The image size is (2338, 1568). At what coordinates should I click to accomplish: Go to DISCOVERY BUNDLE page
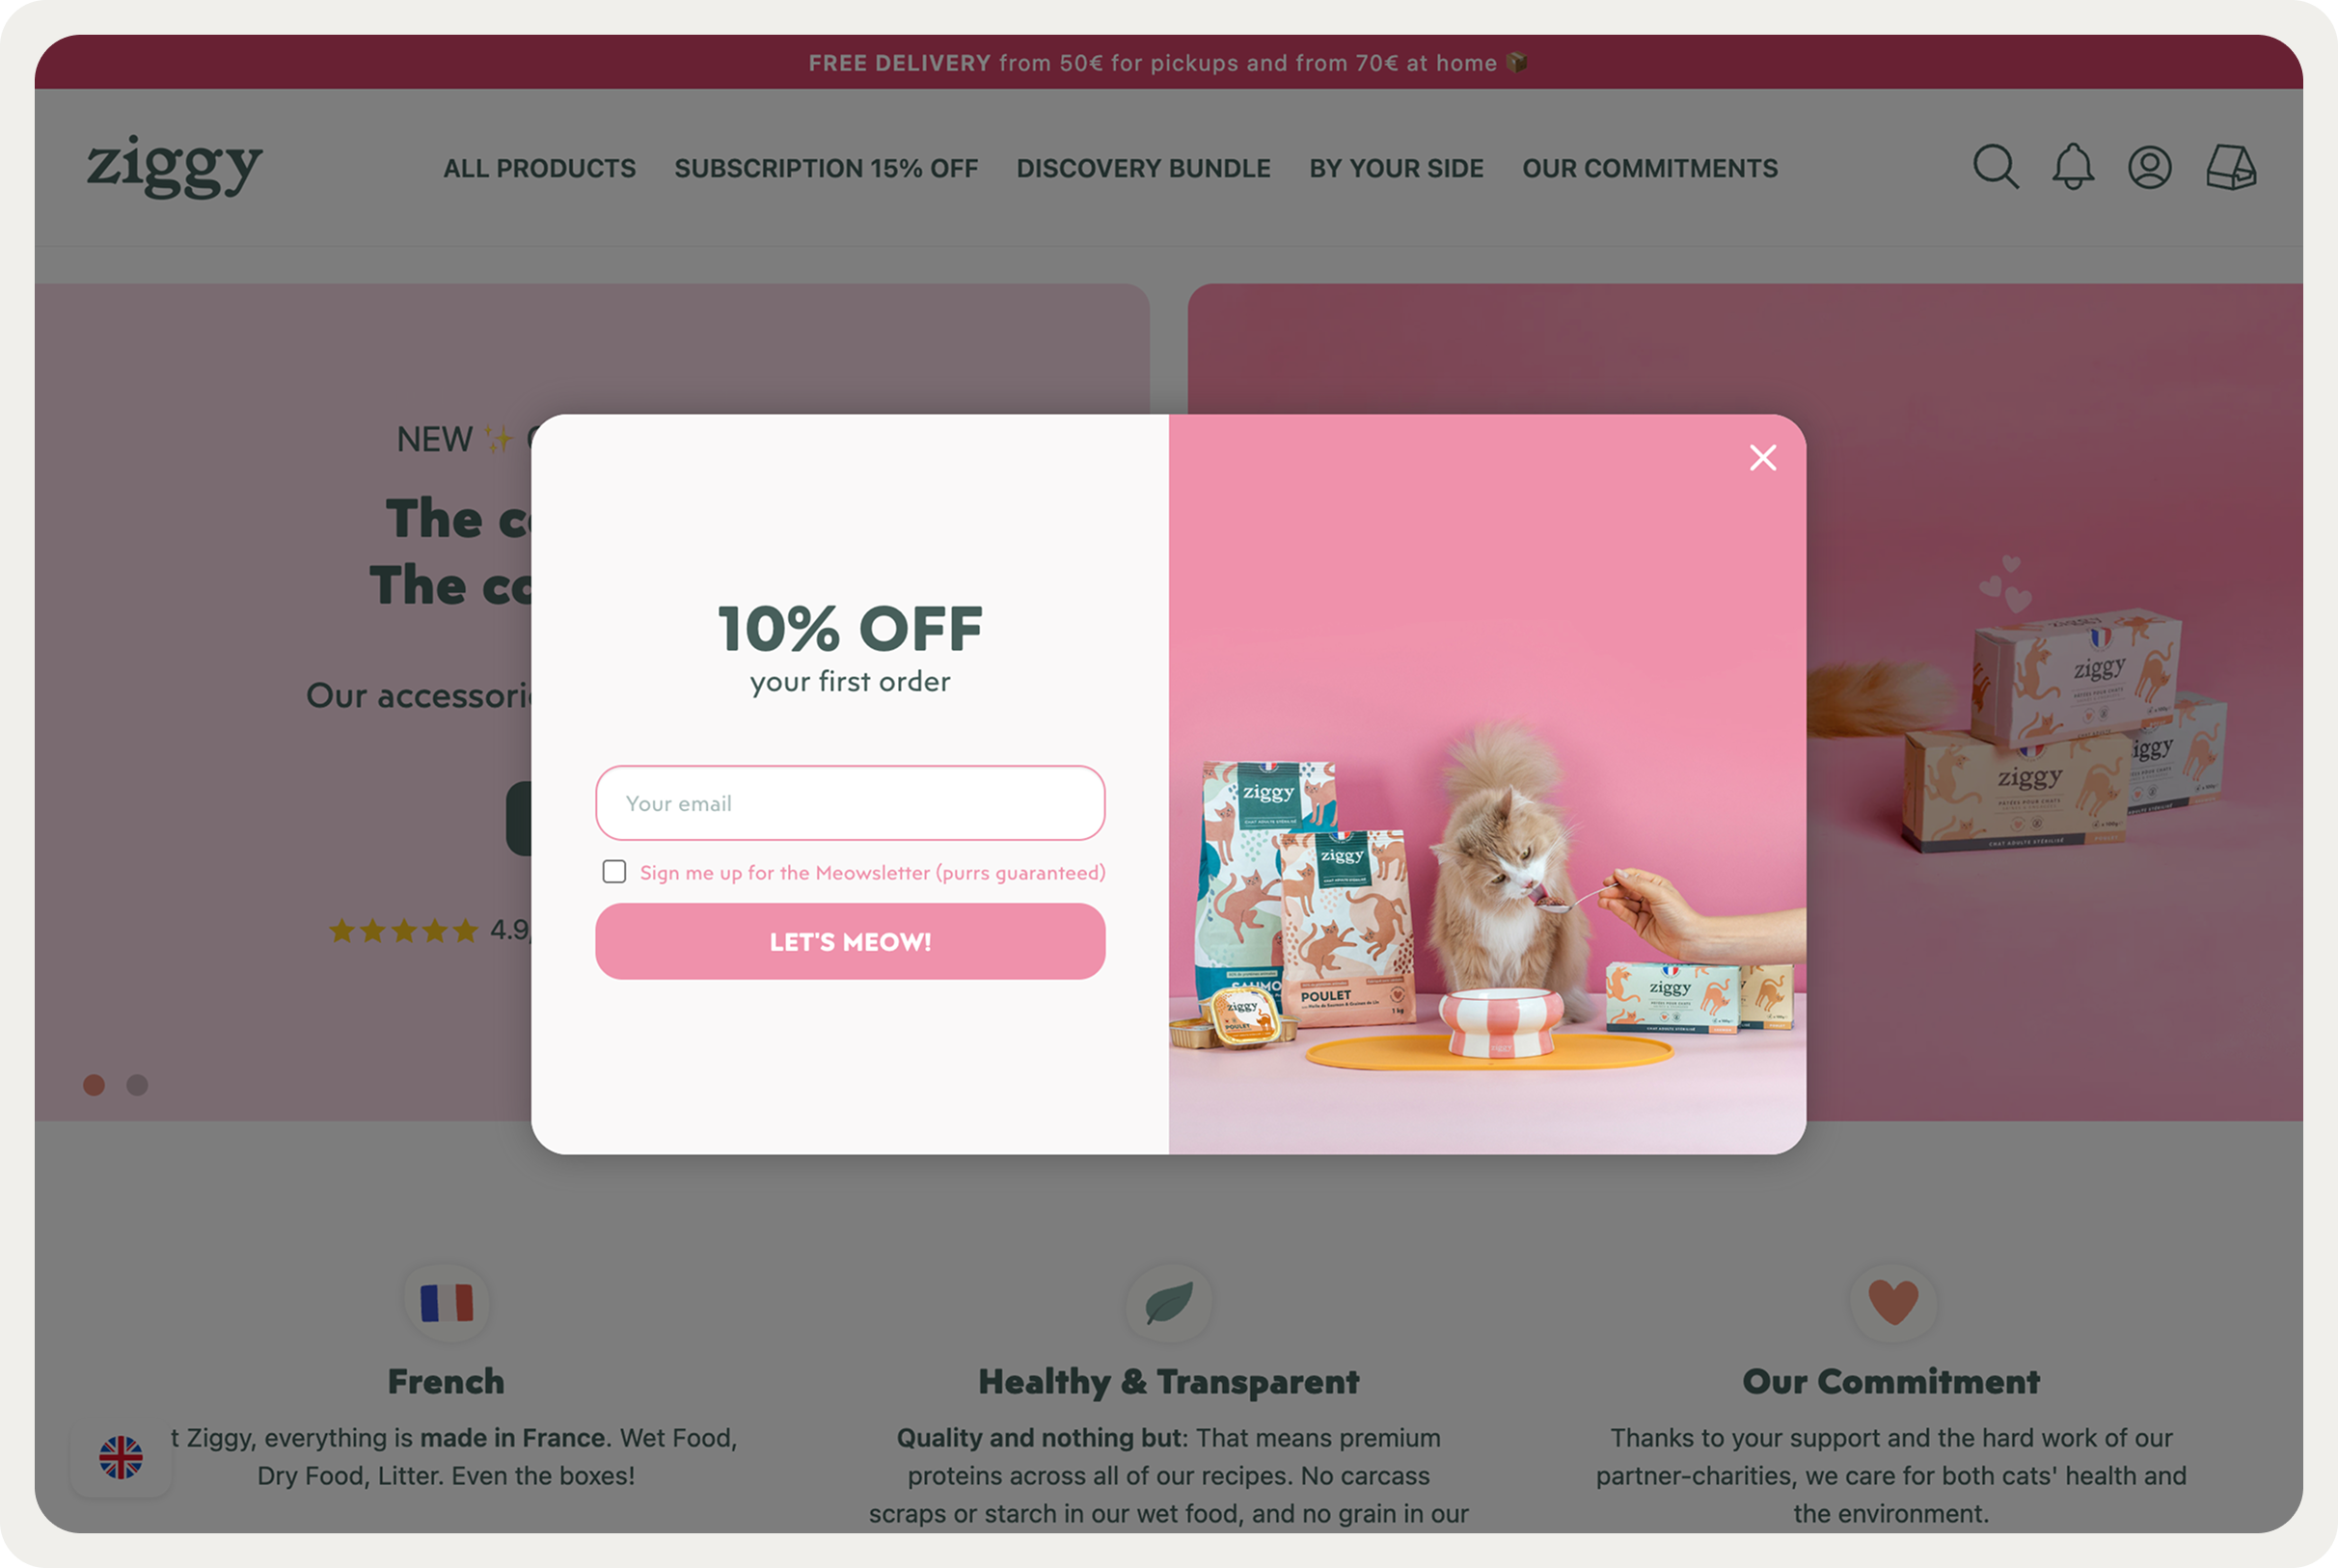(1144, 168)
